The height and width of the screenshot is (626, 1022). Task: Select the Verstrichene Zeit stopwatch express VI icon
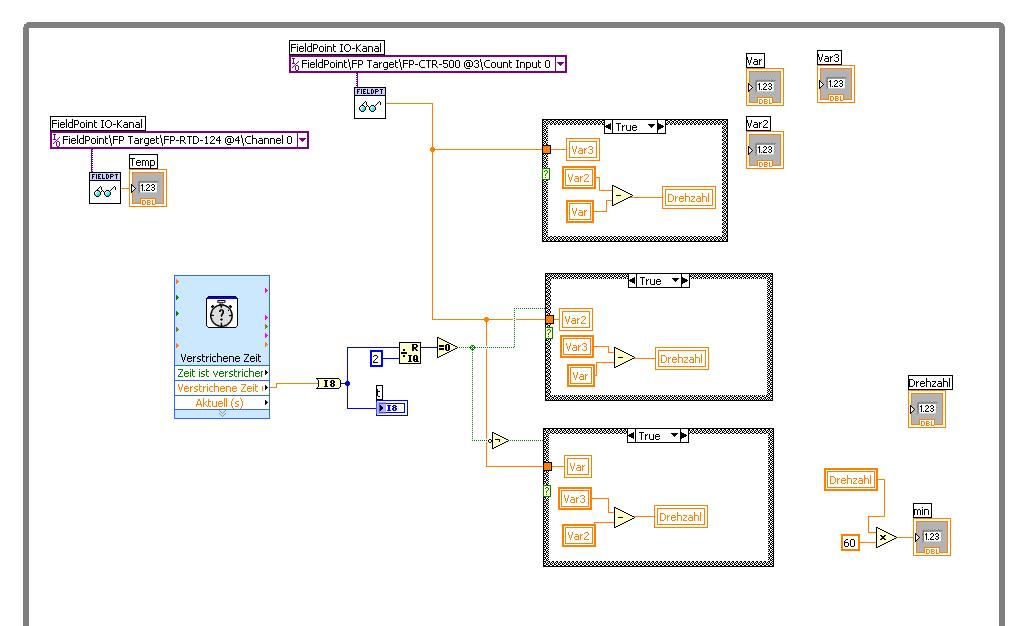coord(222,314)
